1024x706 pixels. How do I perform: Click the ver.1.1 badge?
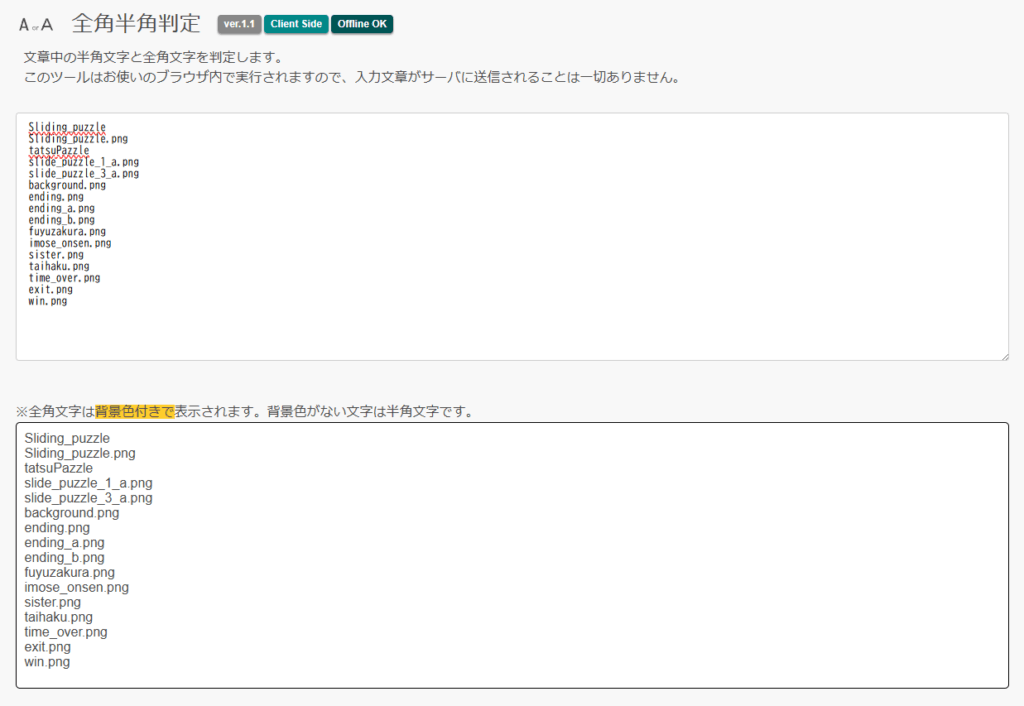(x=239, y=24)
